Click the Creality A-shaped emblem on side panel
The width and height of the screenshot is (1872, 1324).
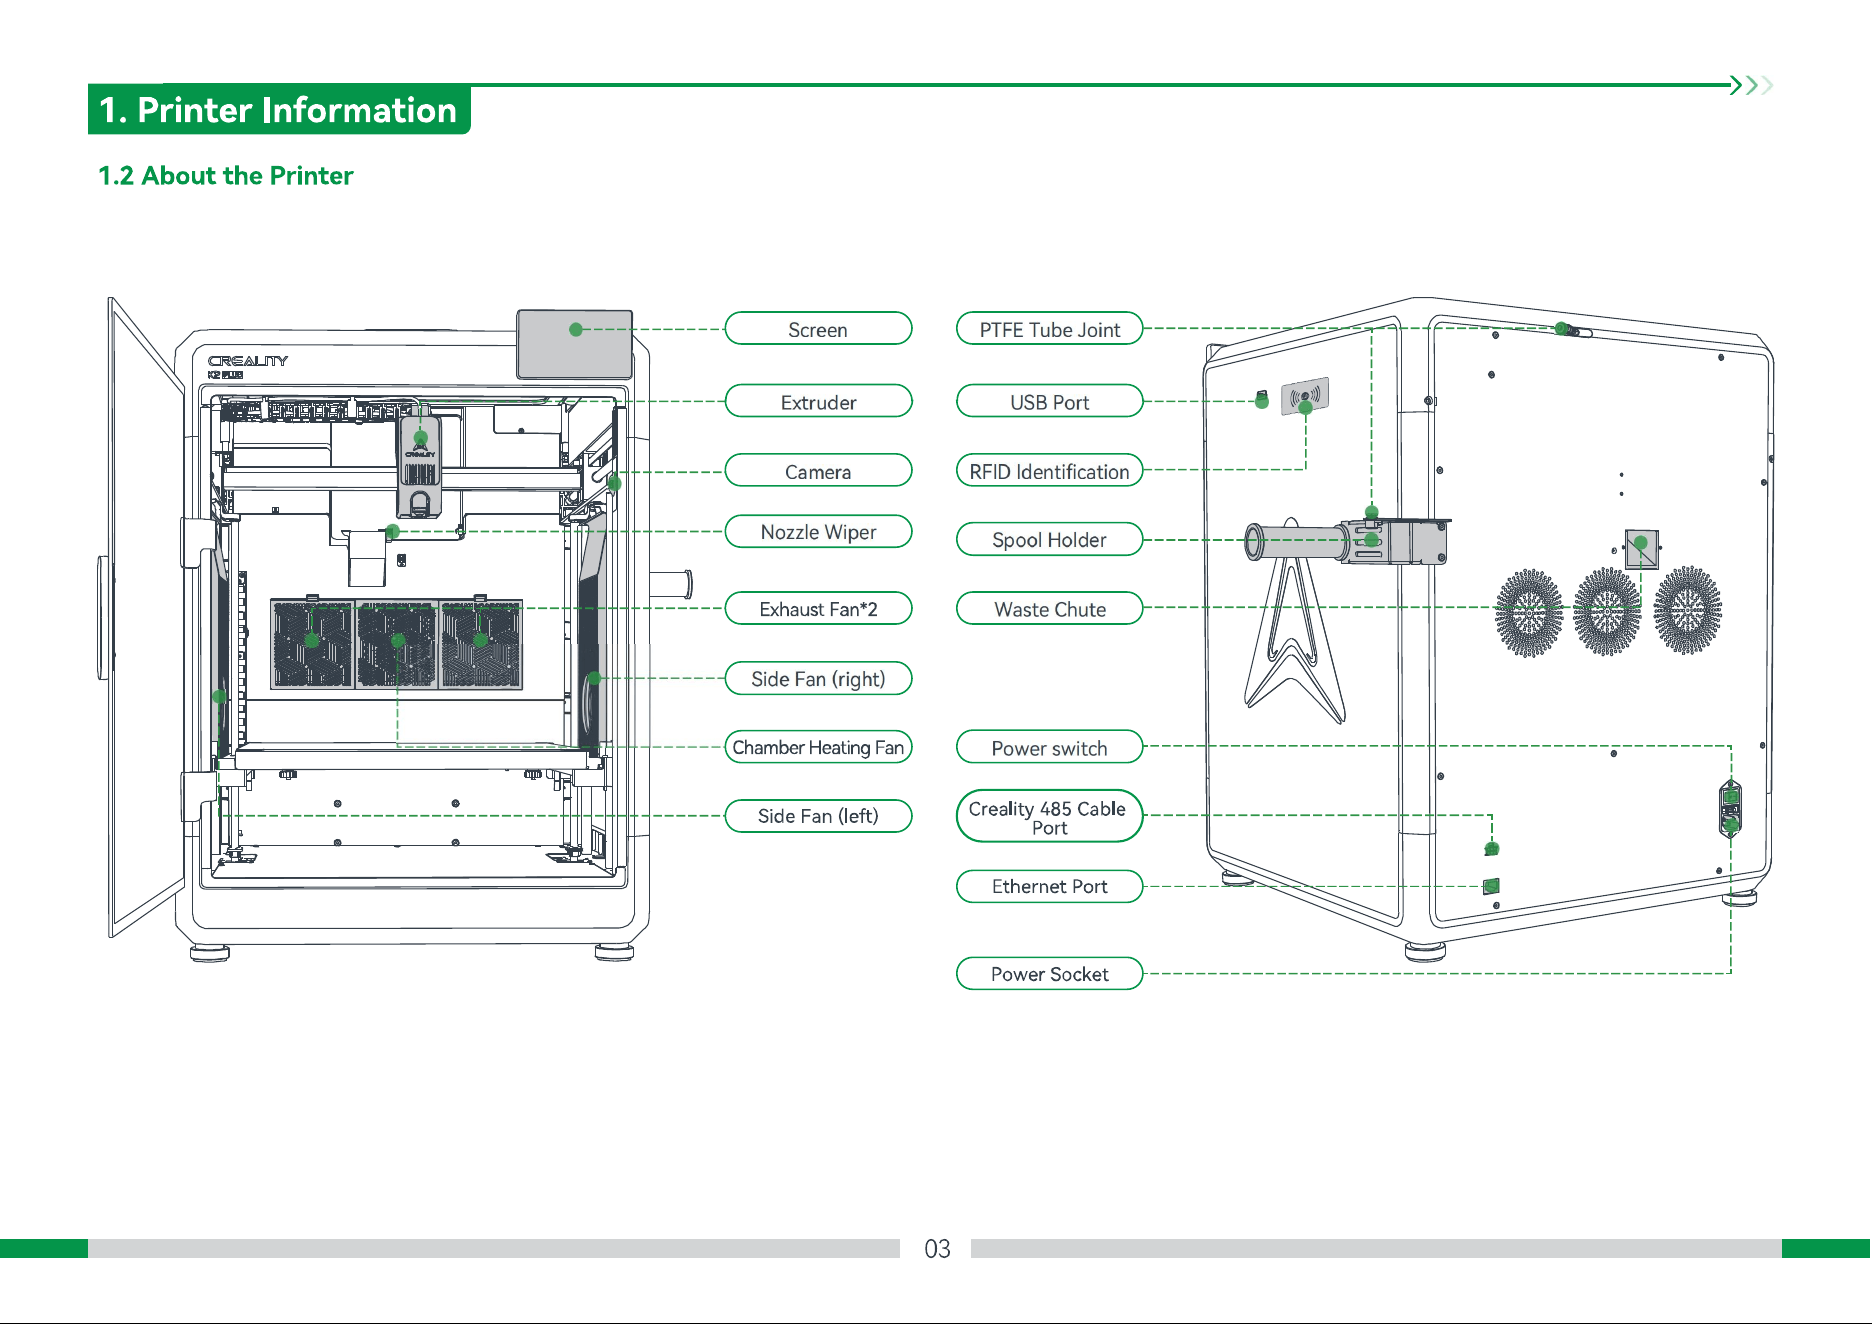pos(1294,620)
